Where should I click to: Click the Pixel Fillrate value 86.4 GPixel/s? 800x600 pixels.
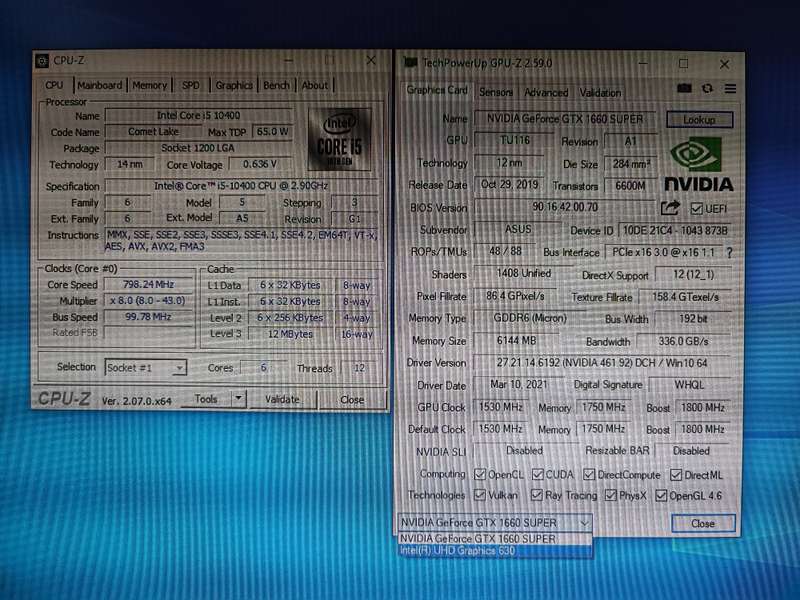(515, 296)
